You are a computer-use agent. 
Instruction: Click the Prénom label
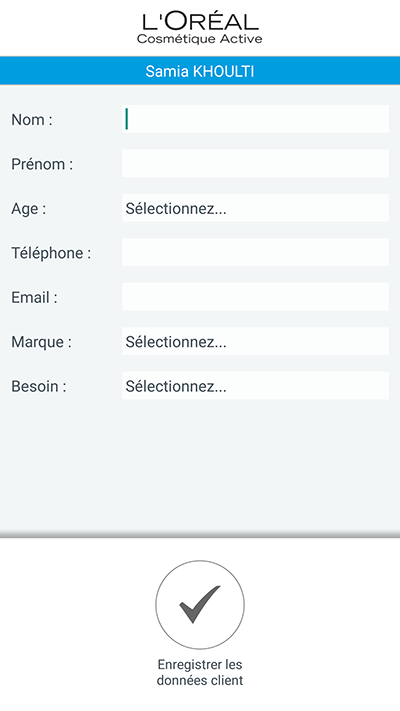(x=42, y=164)
